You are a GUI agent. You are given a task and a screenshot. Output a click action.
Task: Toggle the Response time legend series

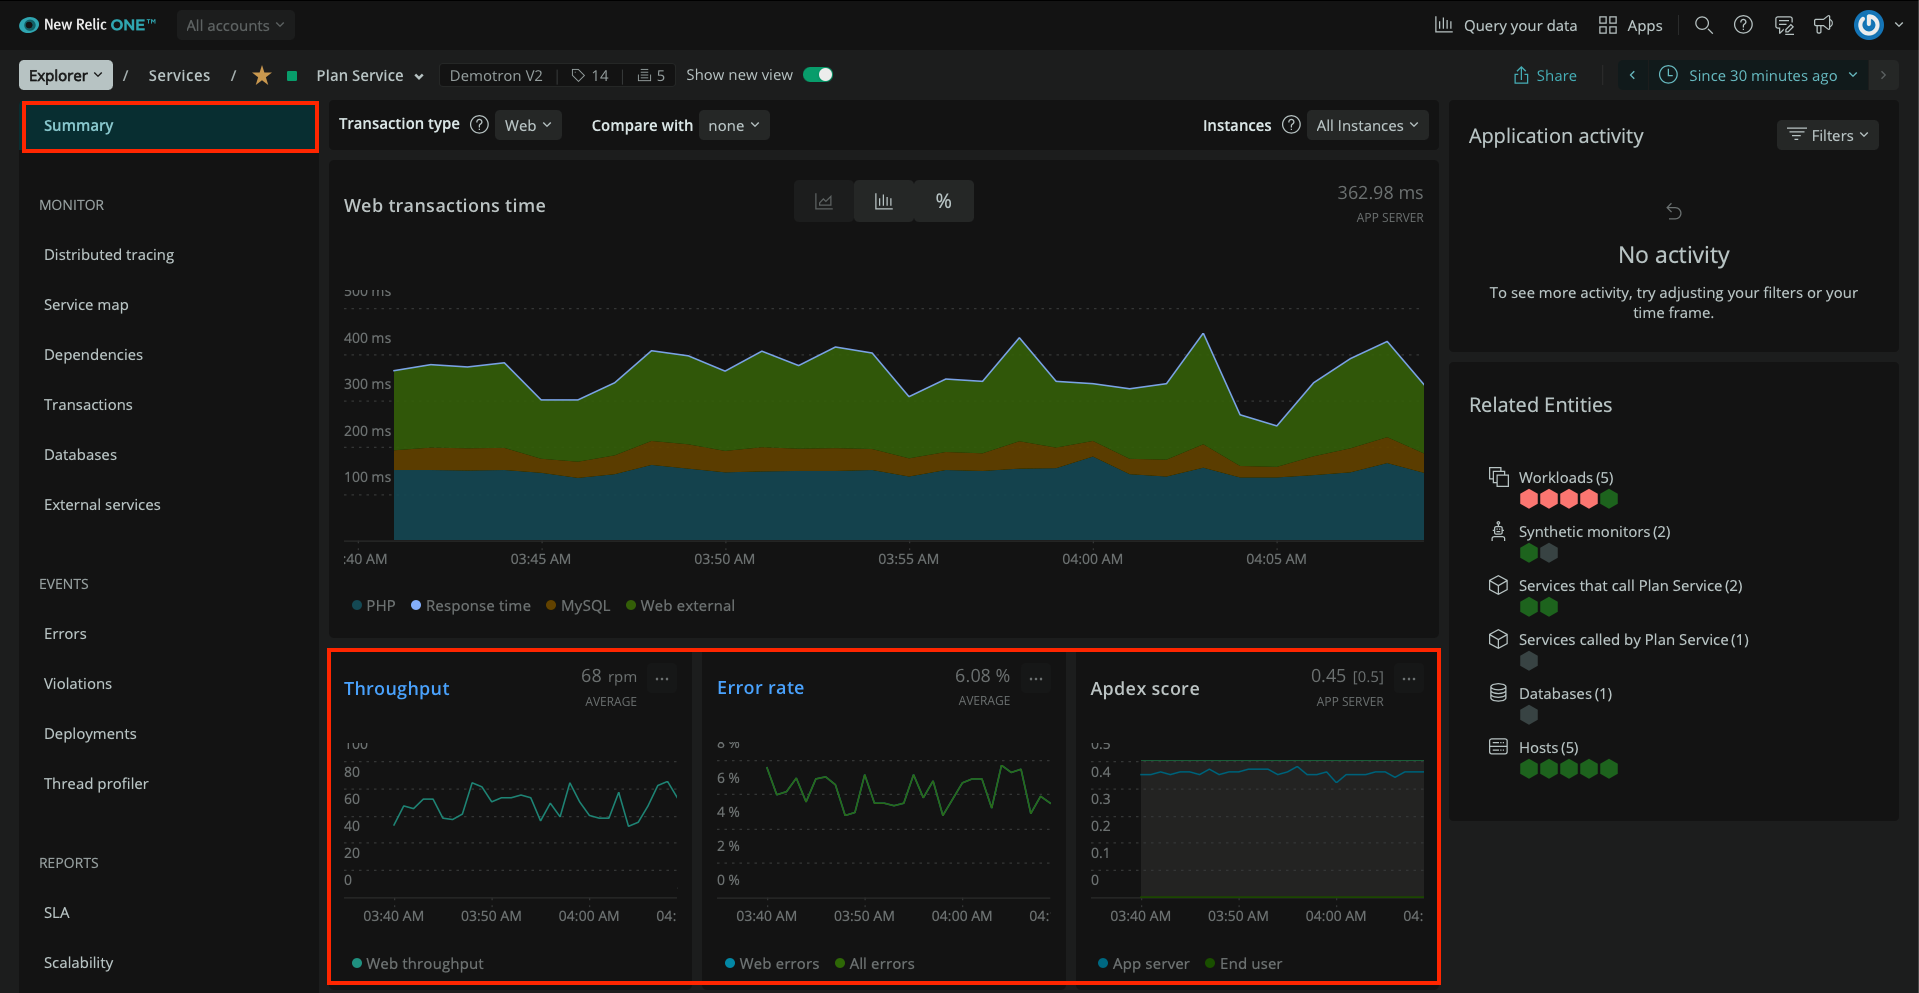471,605
